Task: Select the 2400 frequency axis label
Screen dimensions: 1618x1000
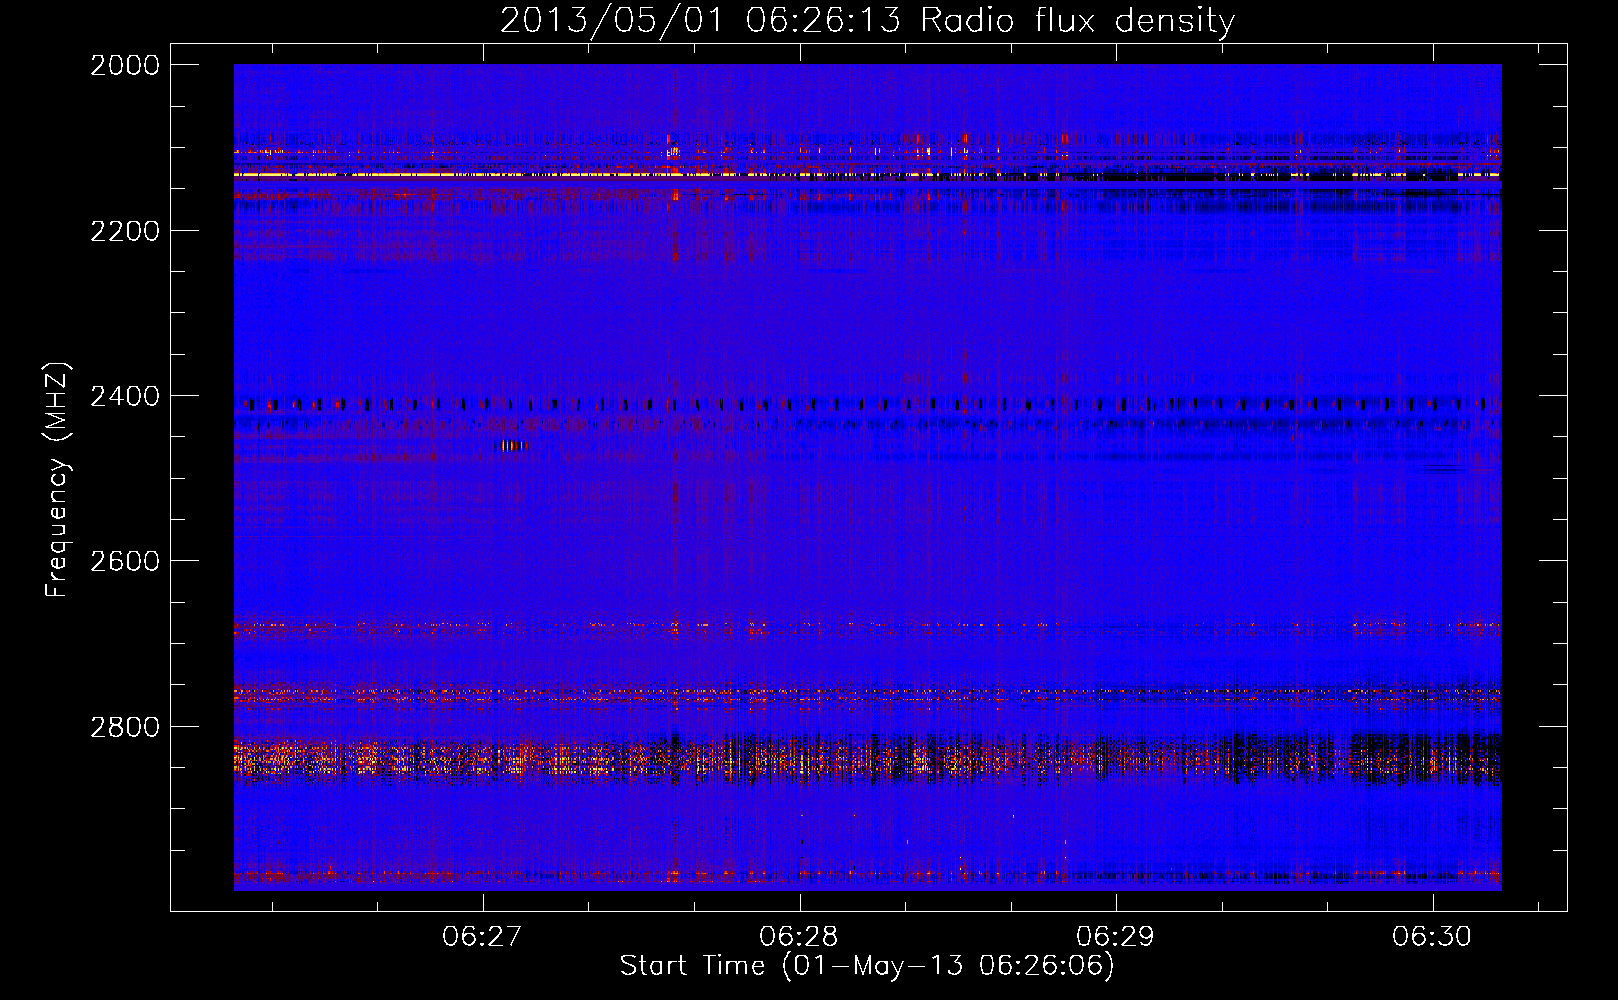Action: (x=125, y=396)
